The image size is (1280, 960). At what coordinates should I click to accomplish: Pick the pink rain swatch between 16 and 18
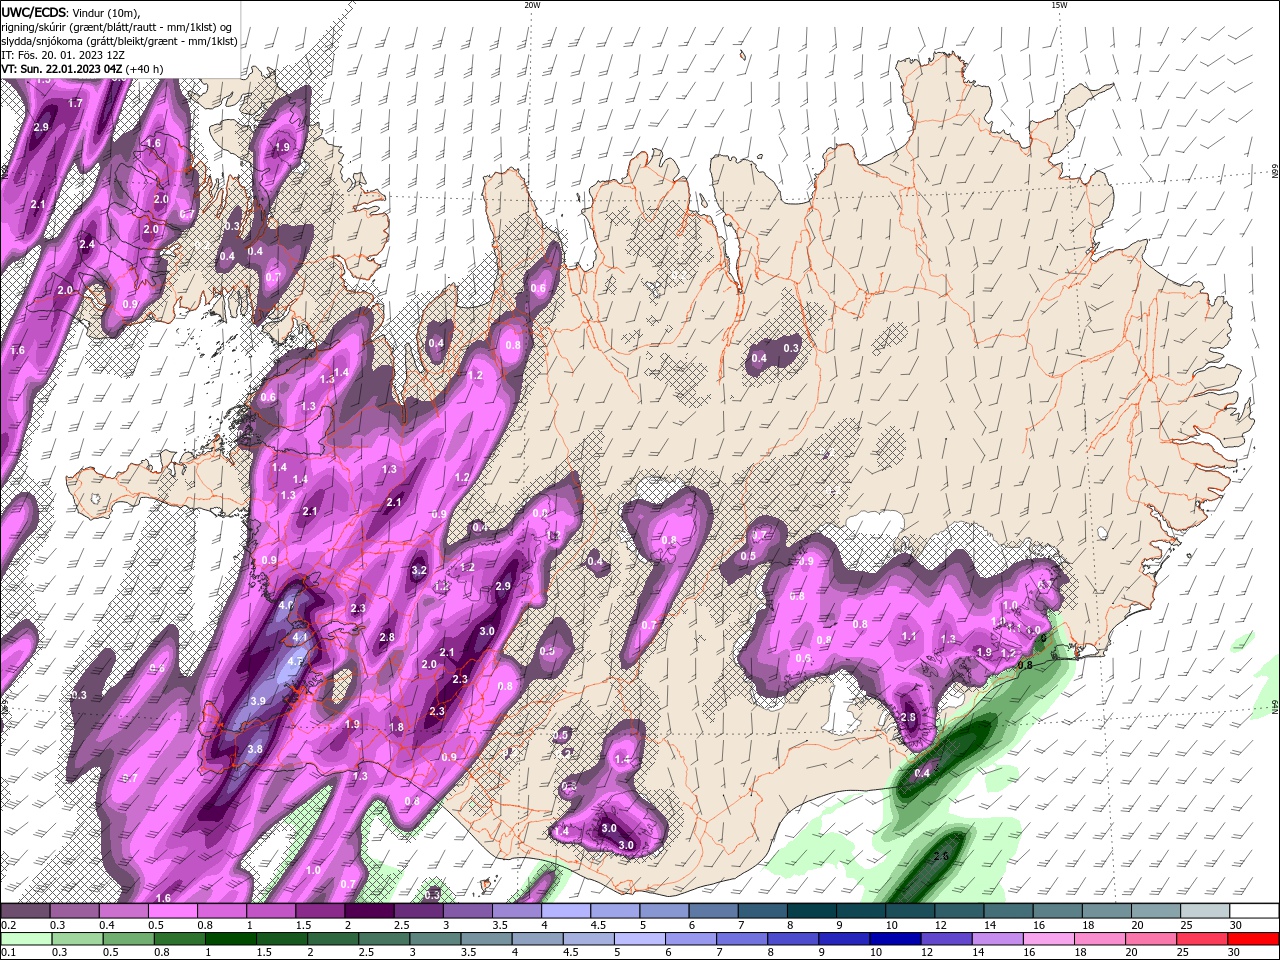1047,939
